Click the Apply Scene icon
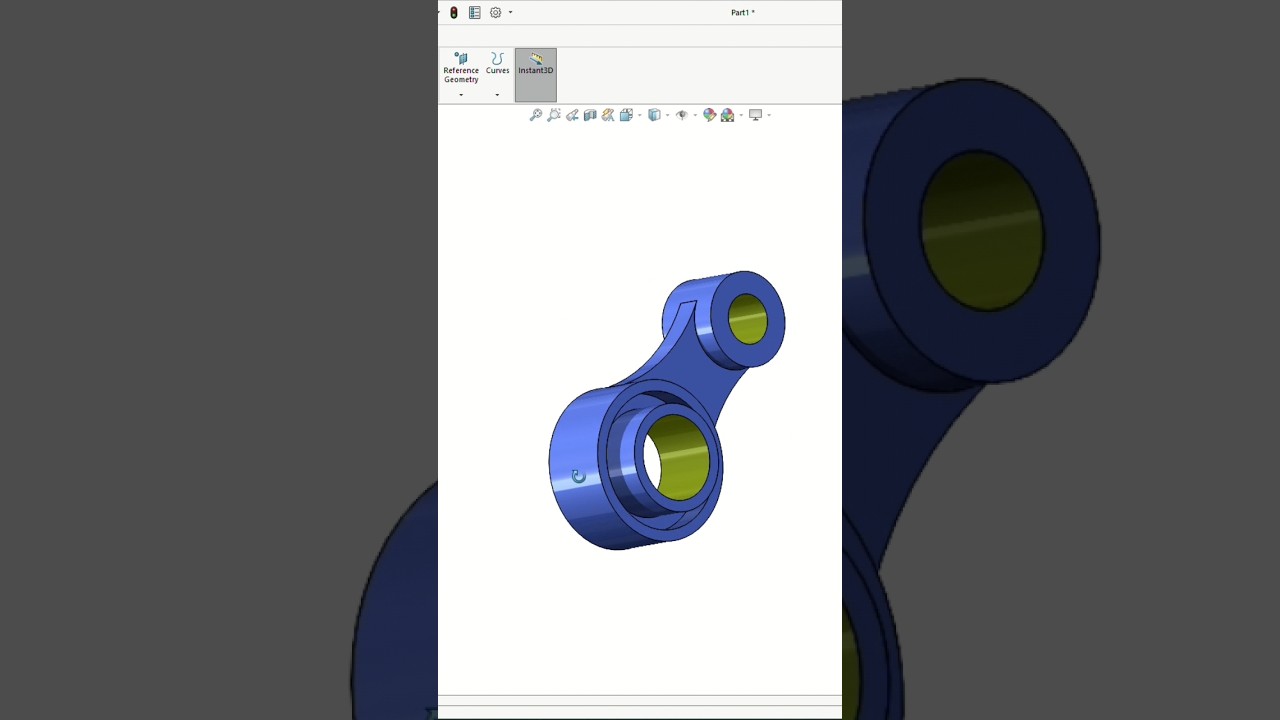Image resolution: width=1280 pixels, height=720 pixels. tap(727, 115)
